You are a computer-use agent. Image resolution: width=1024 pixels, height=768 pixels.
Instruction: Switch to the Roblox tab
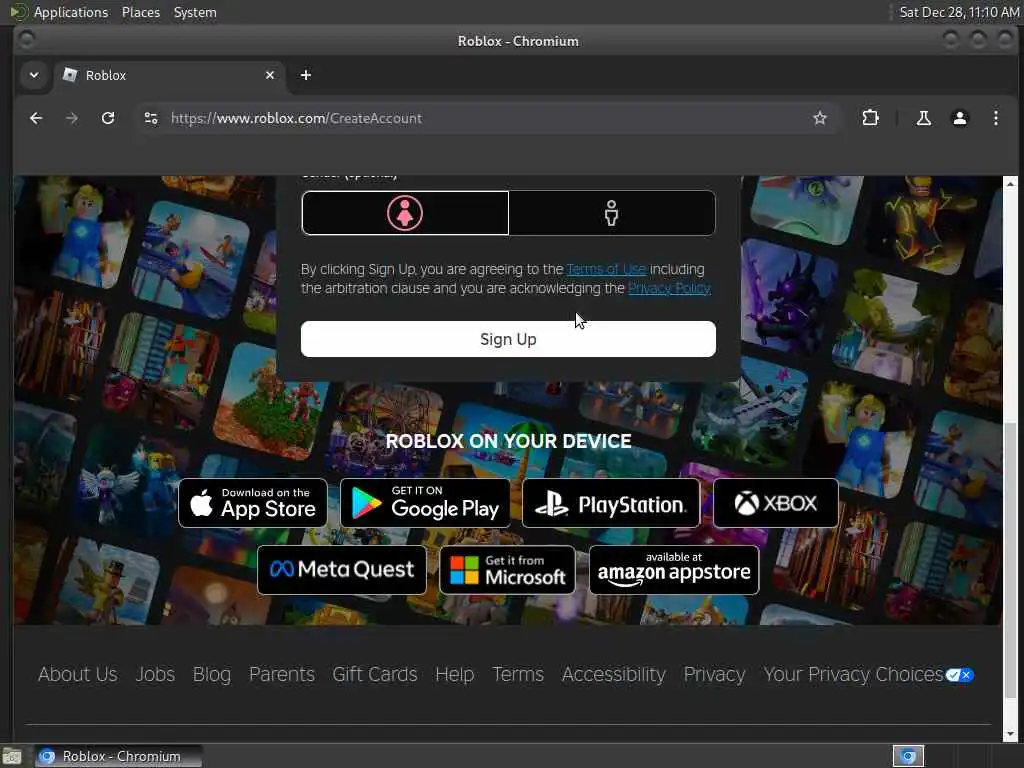[170, 75]
